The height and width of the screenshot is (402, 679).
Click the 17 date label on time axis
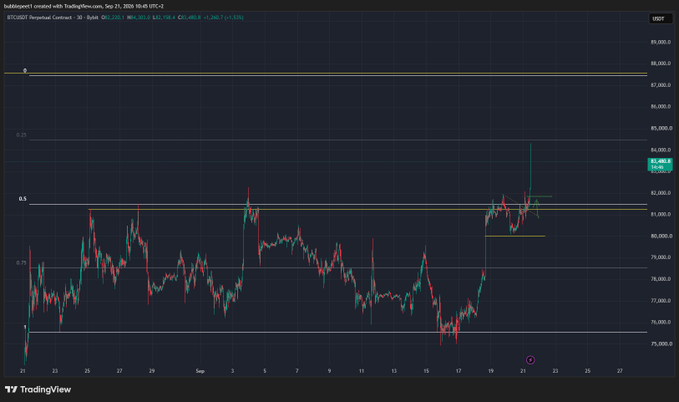point(458,371)
